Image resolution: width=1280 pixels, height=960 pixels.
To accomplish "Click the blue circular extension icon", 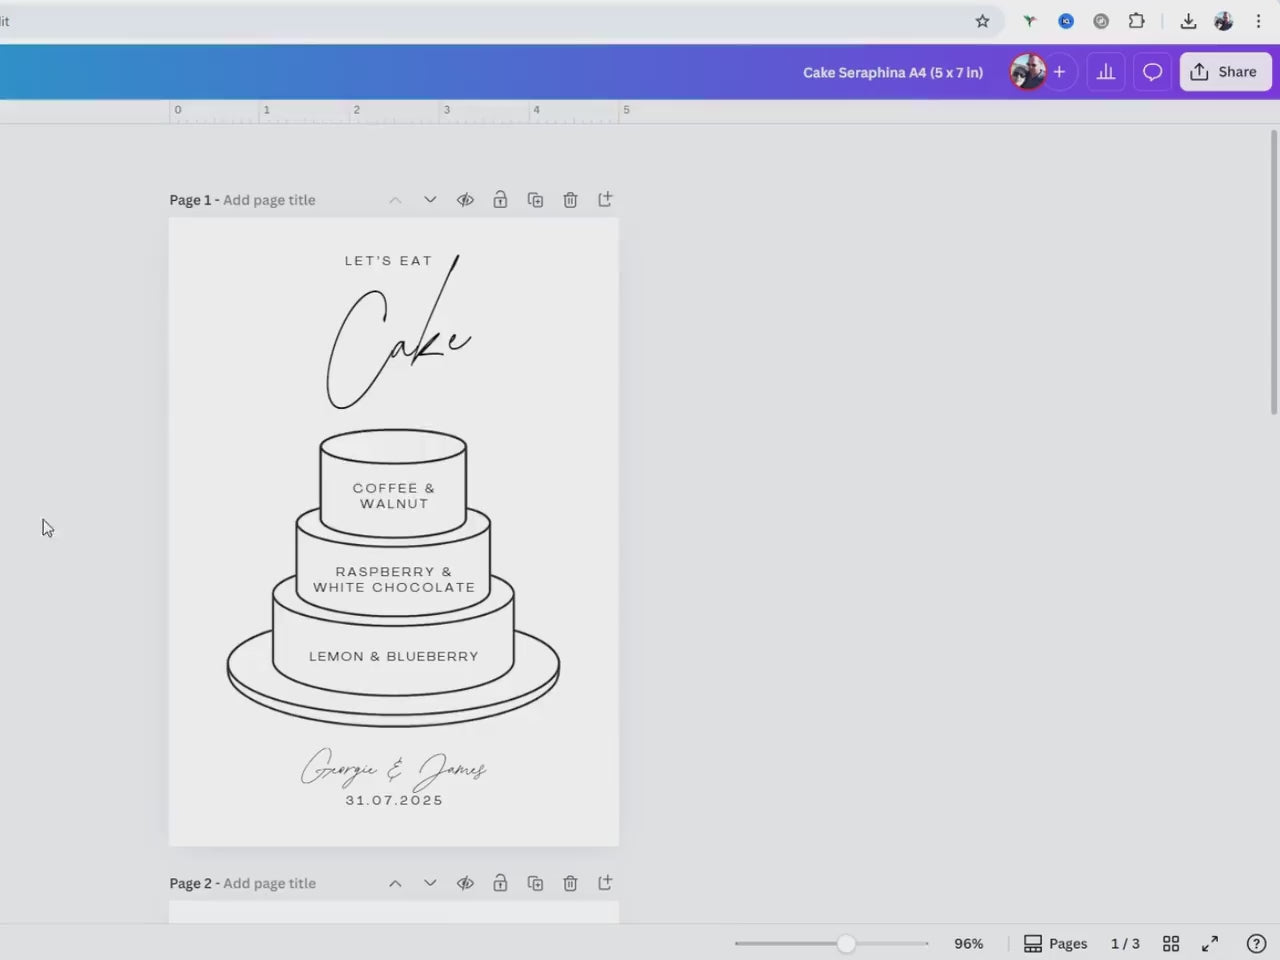I will point(1066,21).
